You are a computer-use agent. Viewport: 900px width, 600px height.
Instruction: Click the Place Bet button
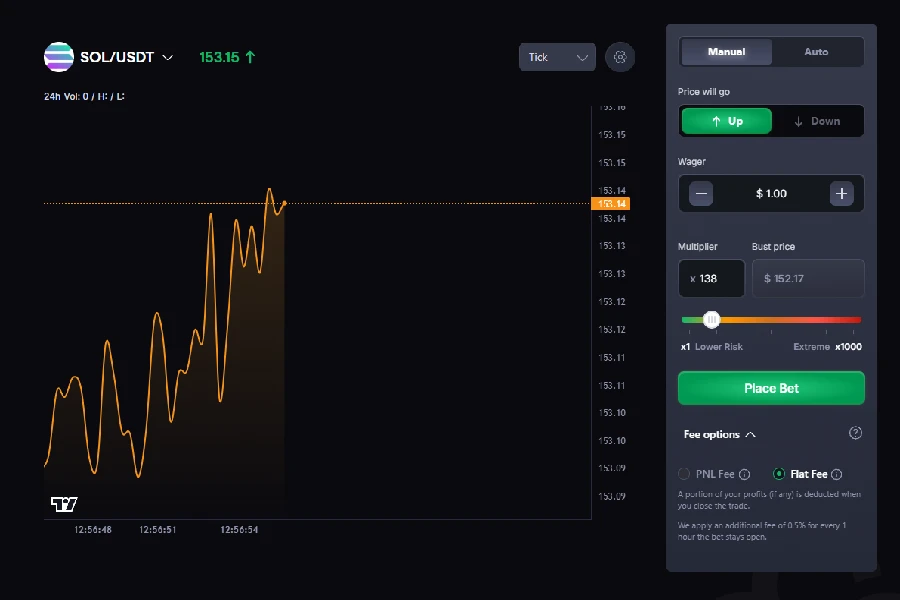click(771, 387)
